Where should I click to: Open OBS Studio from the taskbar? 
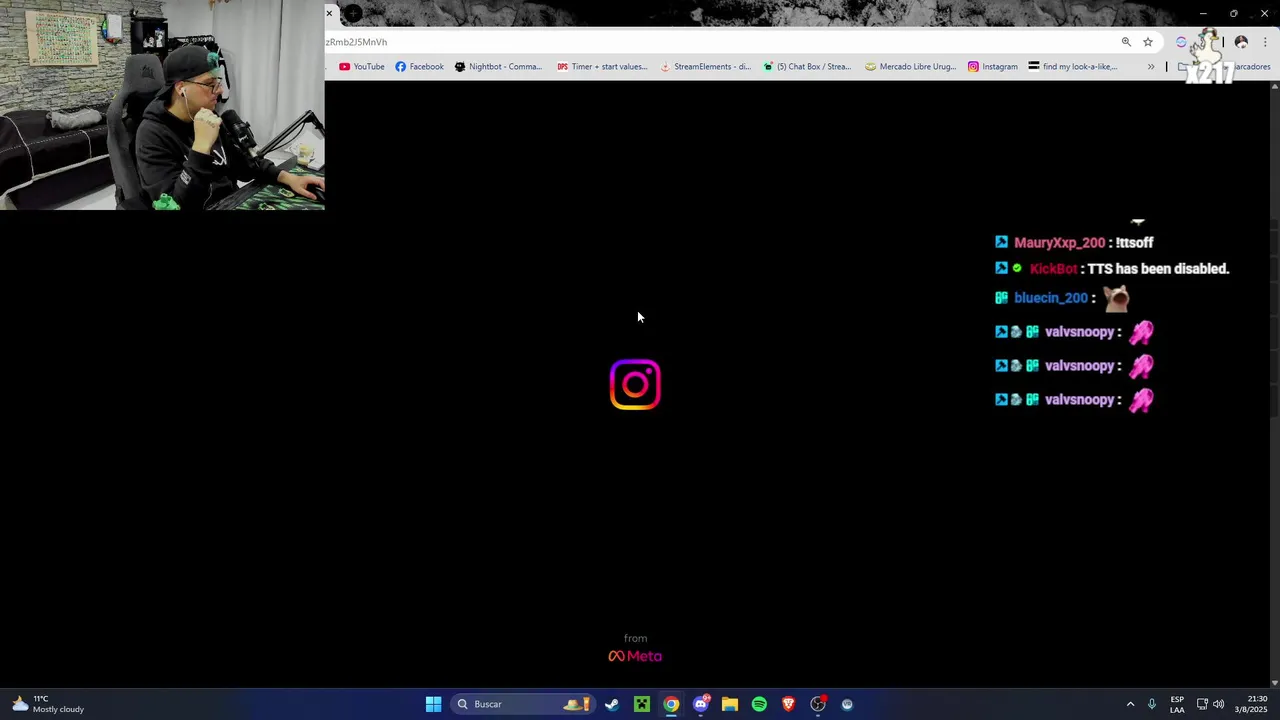[818, 704]
